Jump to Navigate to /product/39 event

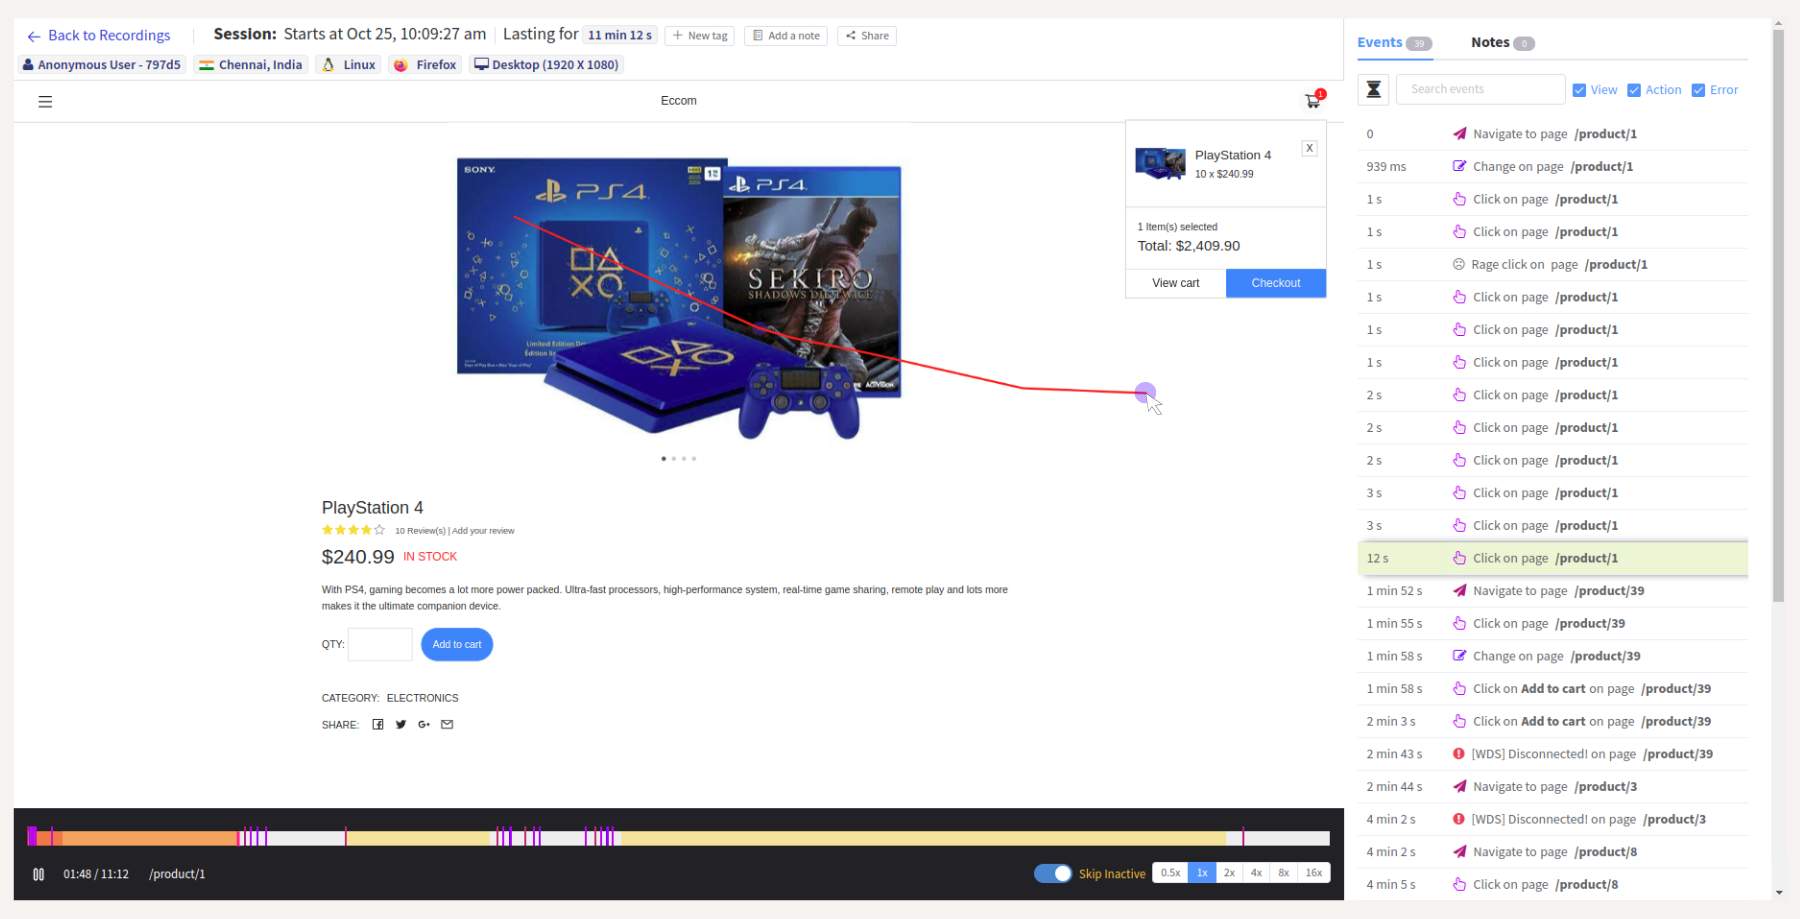1552,591
